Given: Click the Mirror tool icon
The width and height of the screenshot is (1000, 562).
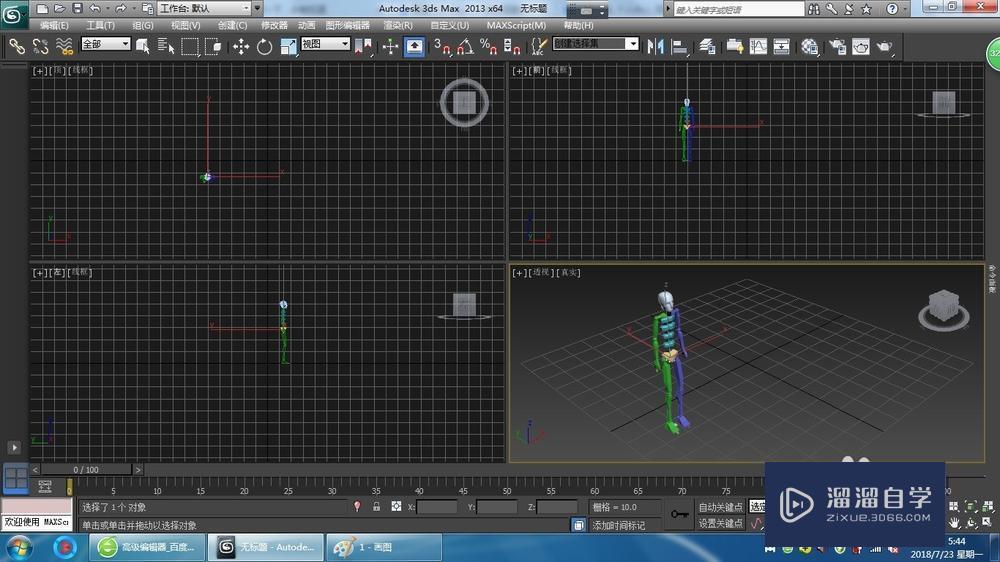Looking at the screenshot, I should point(655,47).
